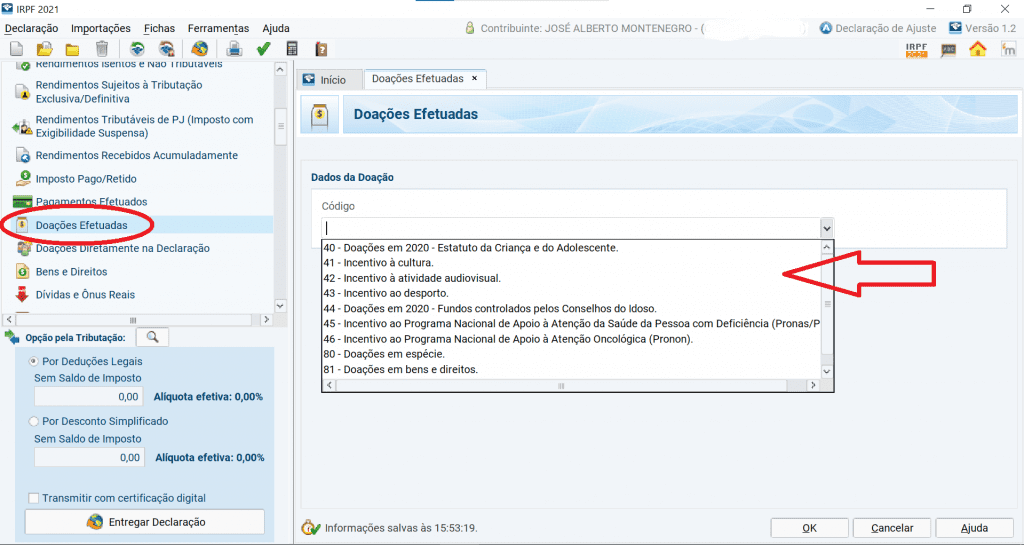1024x545 pixels.
Task: Click the green-arrow Receita transmit icon
Action: (x=136, y=48)
